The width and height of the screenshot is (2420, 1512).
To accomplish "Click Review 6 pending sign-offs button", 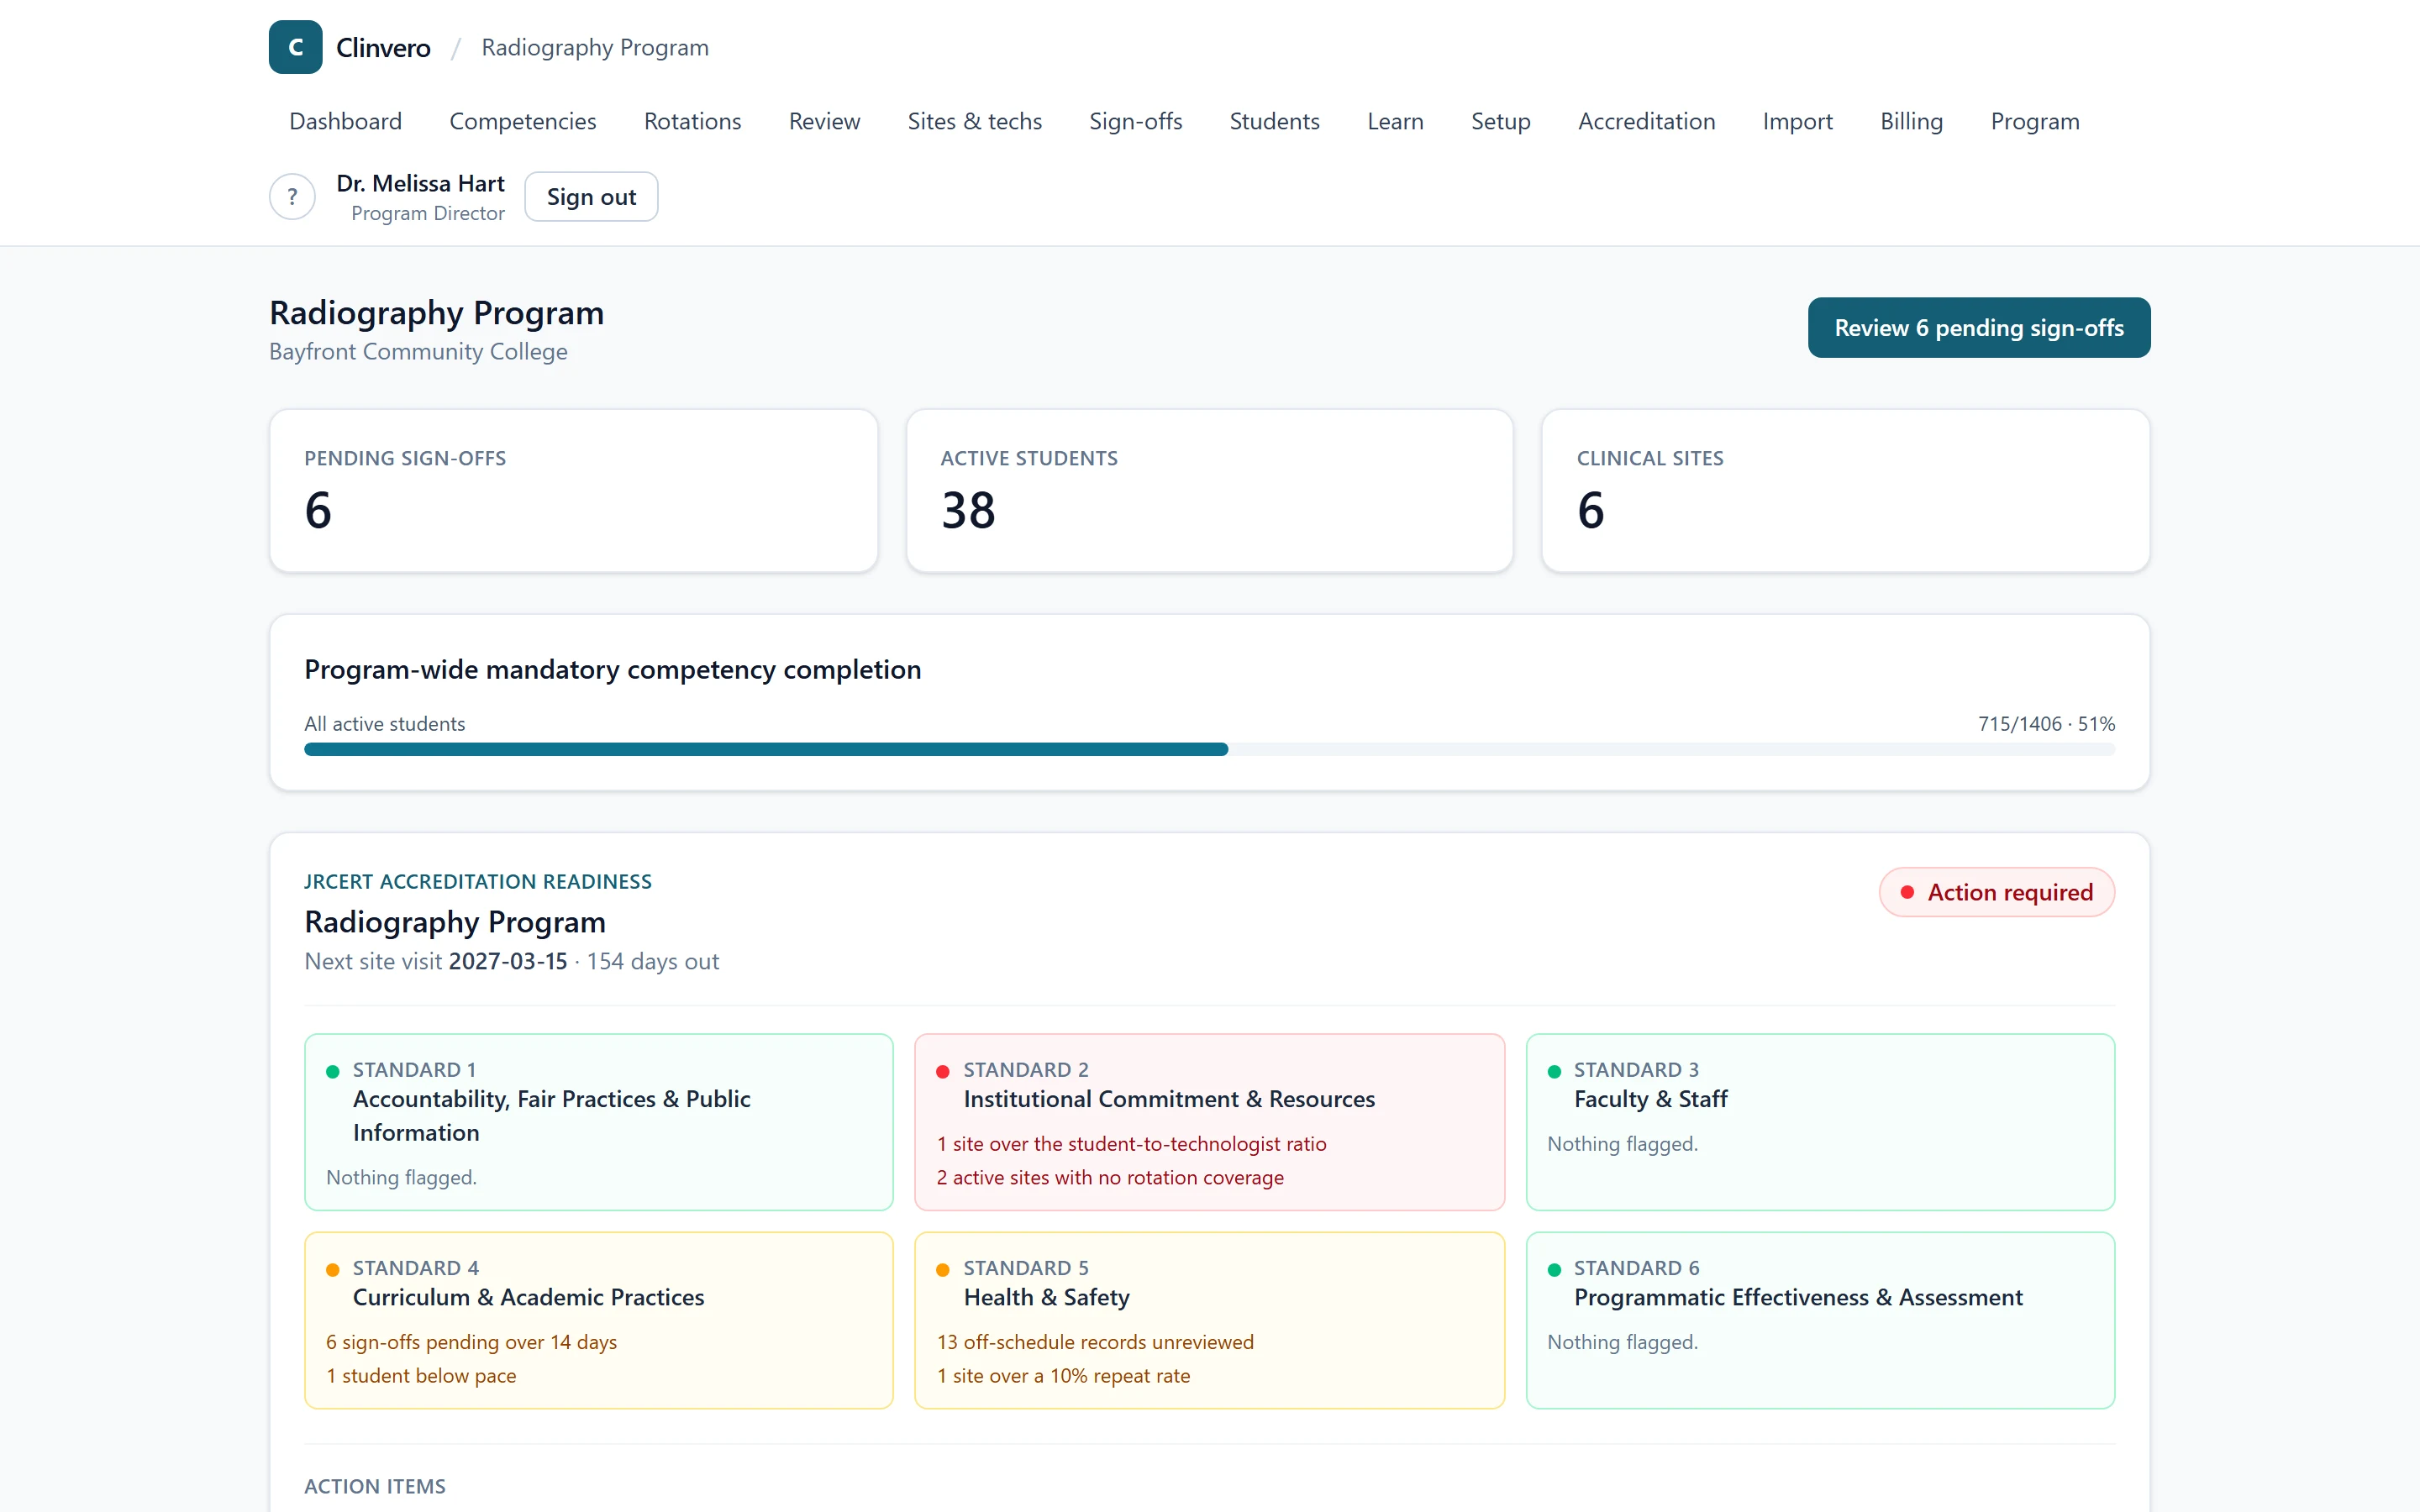I will click(x=1978, y=328).
